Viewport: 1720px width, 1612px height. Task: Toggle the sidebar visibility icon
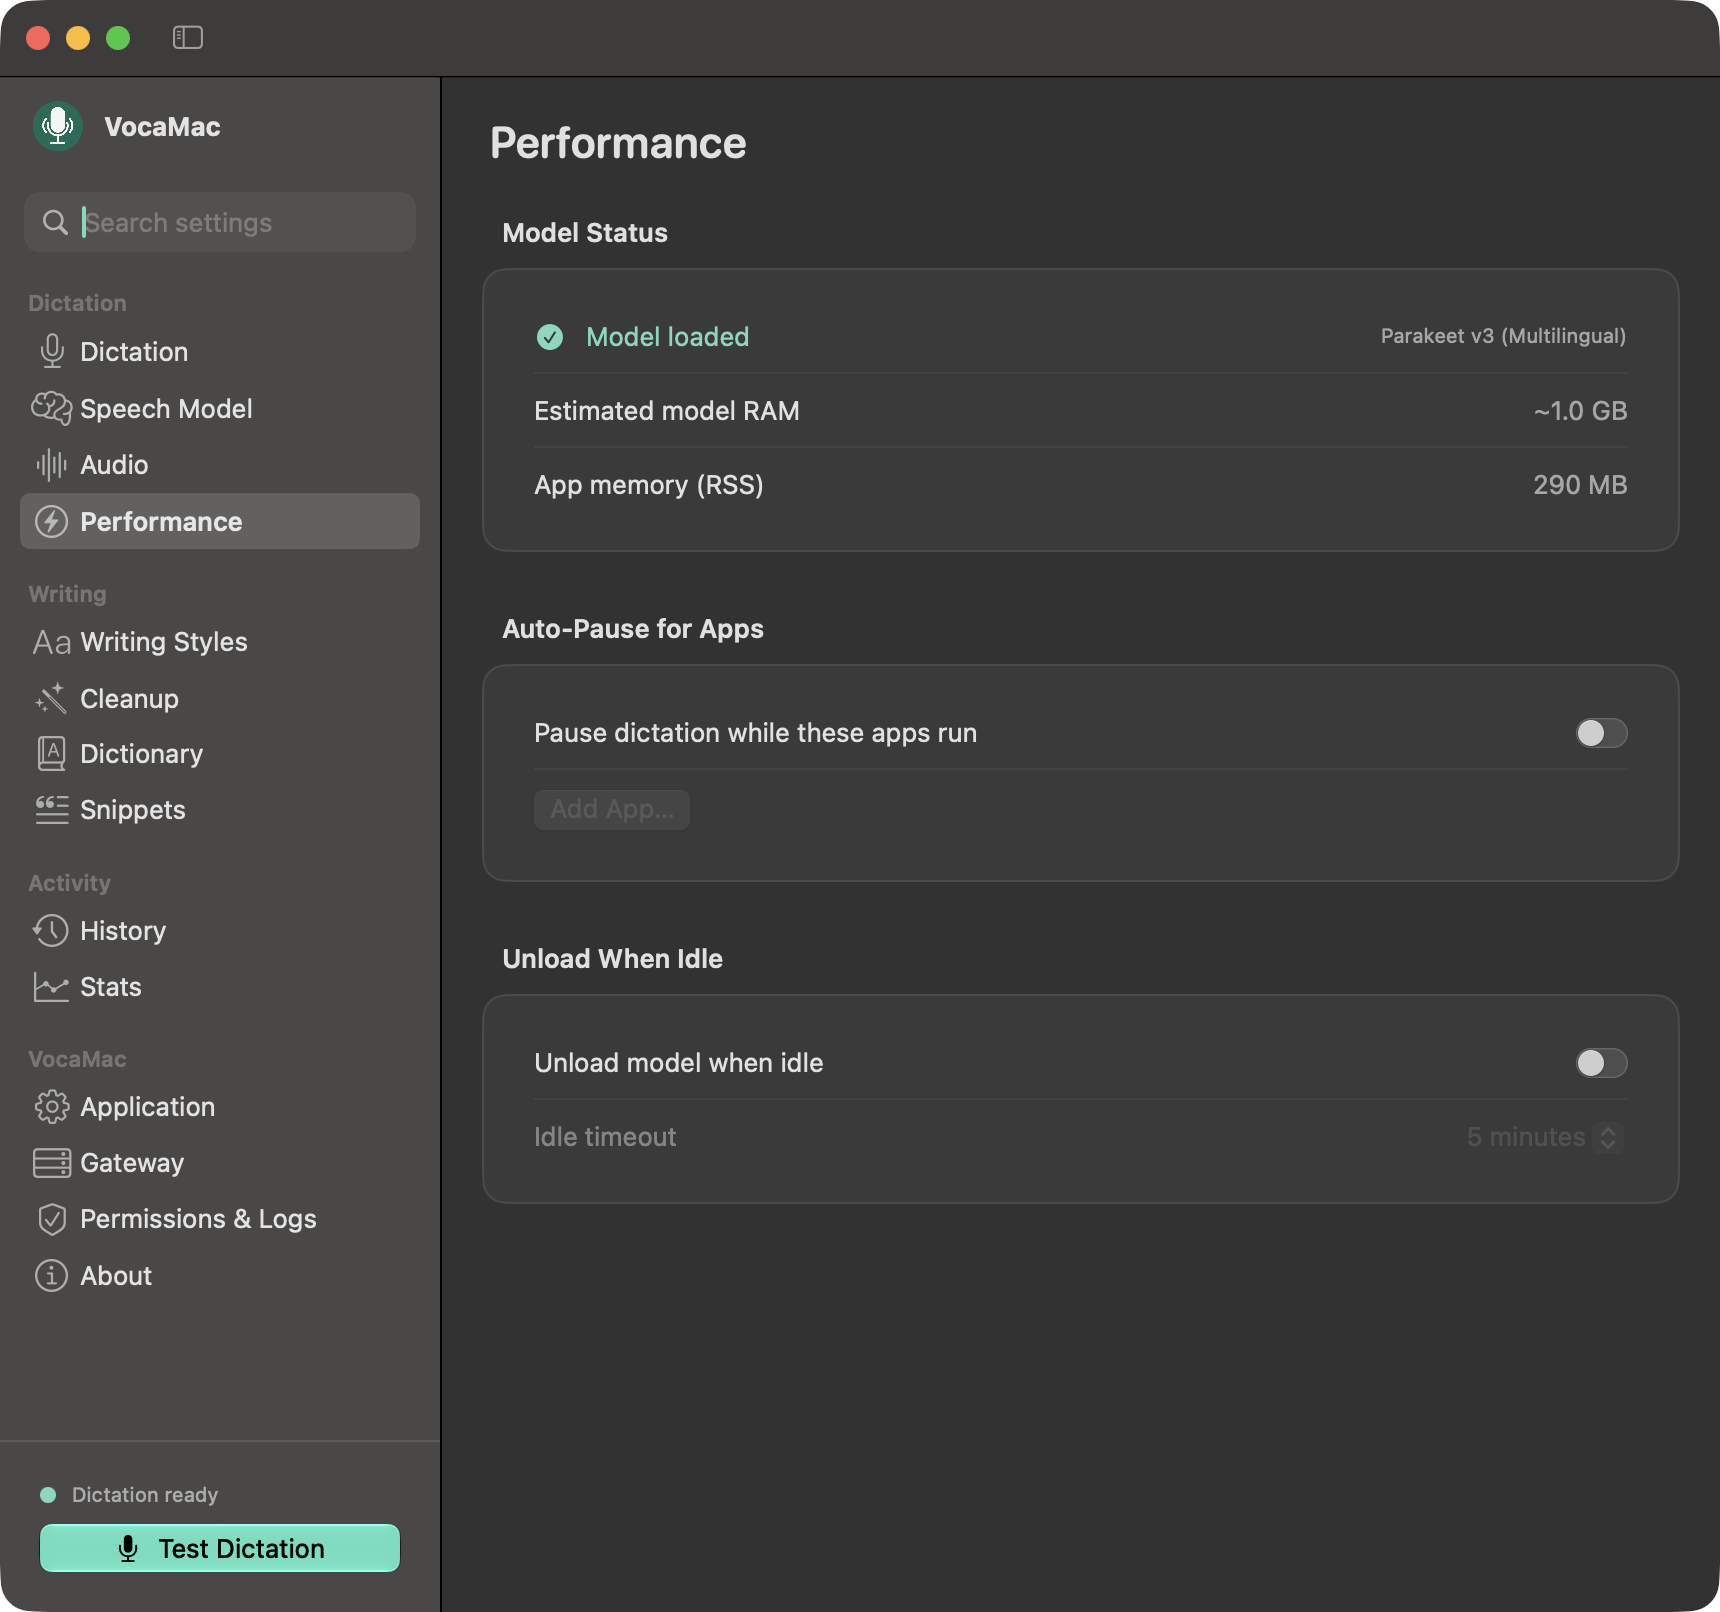pos(188,38)
